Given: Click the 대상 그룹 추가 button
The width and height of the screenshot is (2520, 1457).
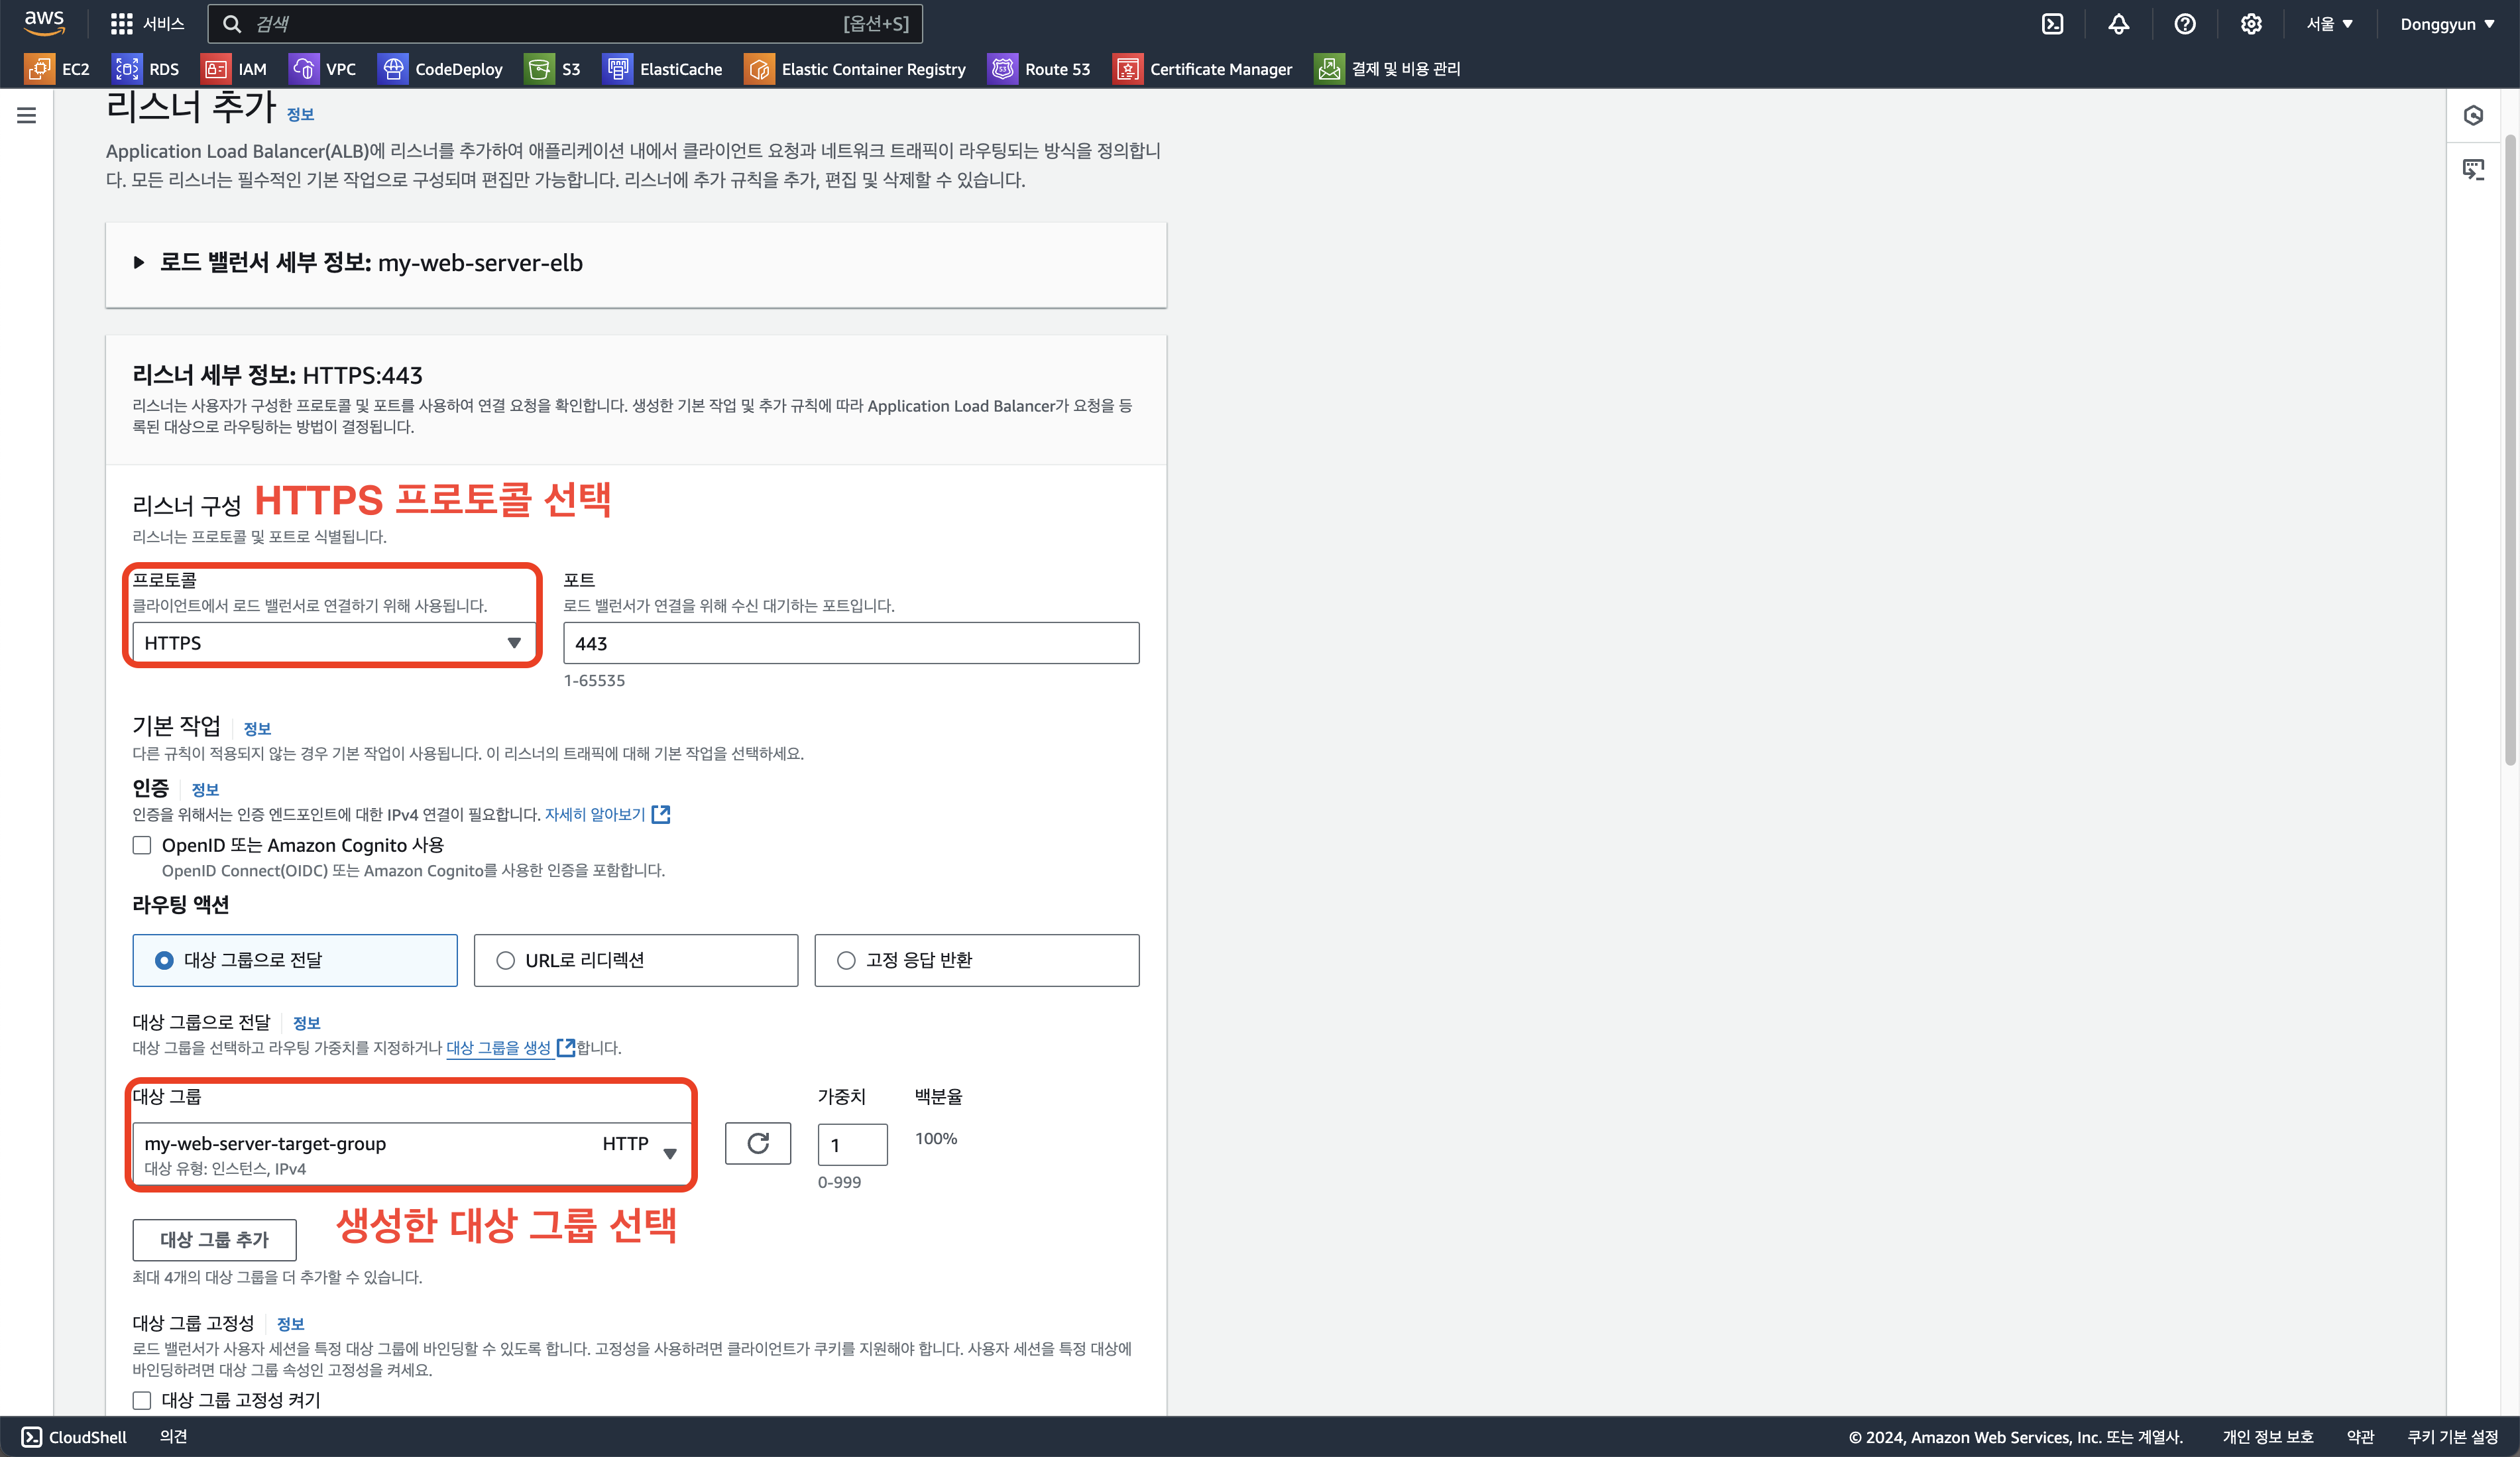Looking at the screenshot, I should coord(214,1240).
